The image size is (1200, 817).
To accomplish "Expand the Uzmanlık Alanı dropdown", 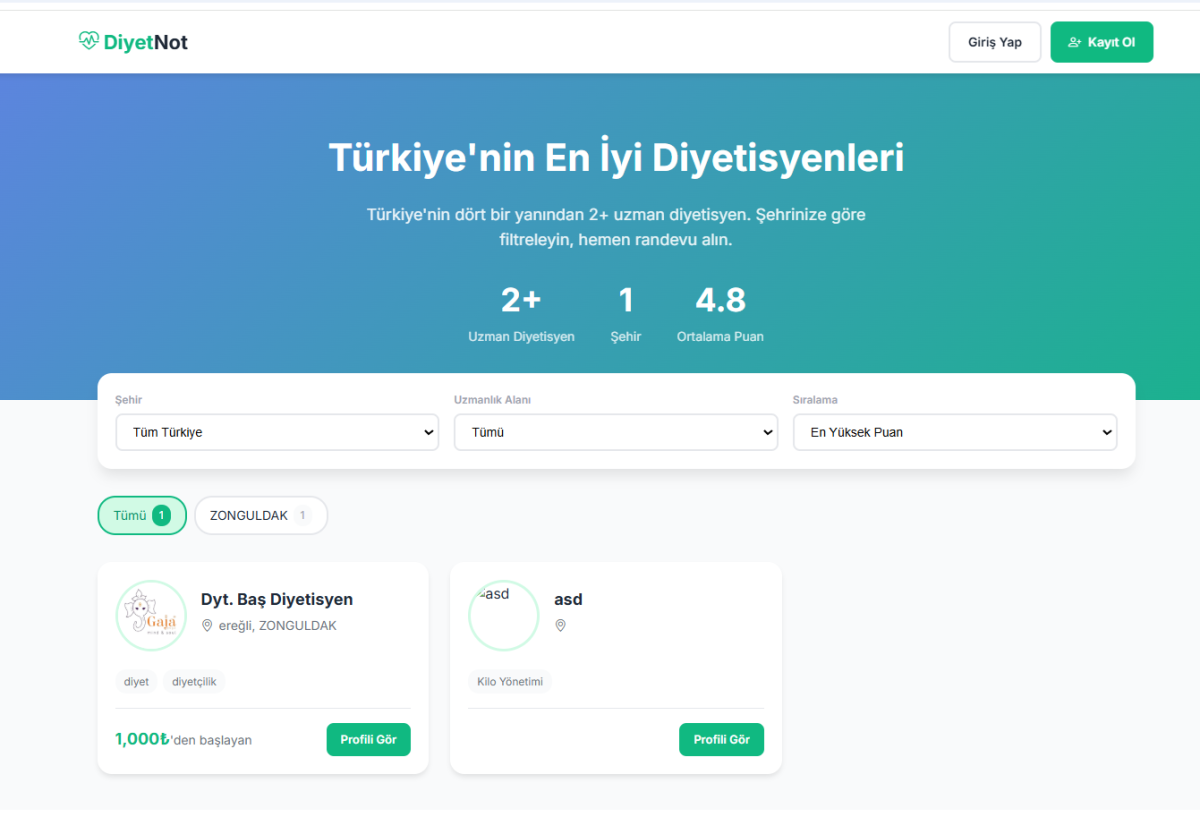I will coord(615,433).
